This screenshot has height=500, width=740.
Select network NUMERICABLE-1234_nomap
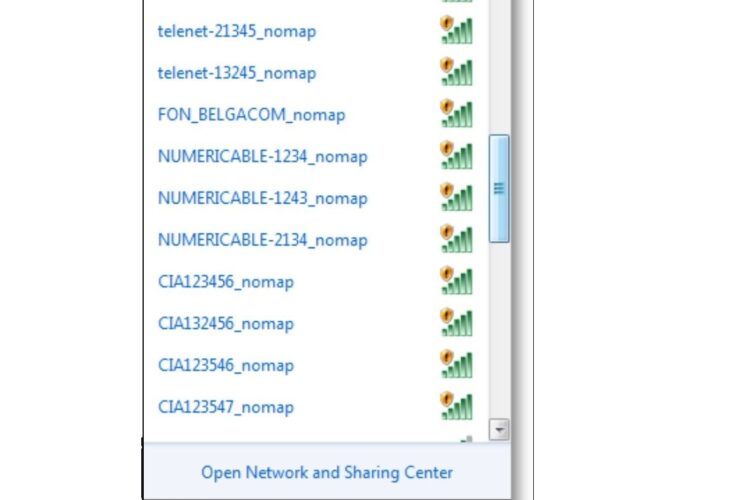(262, 156)
